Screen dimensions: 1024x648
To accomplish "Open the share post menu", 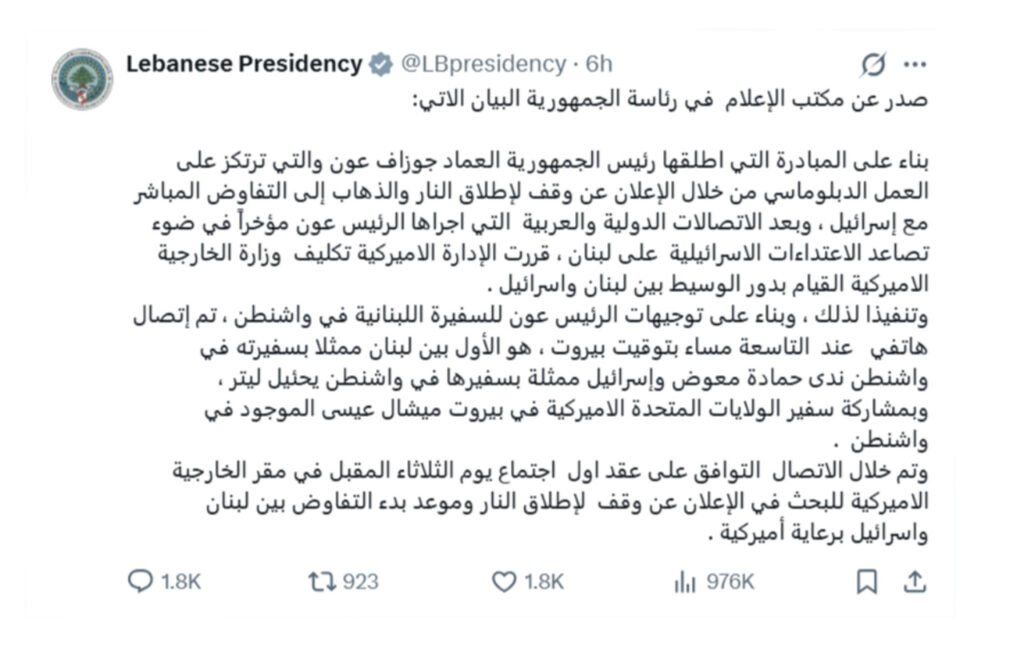I will click(914, 581).
